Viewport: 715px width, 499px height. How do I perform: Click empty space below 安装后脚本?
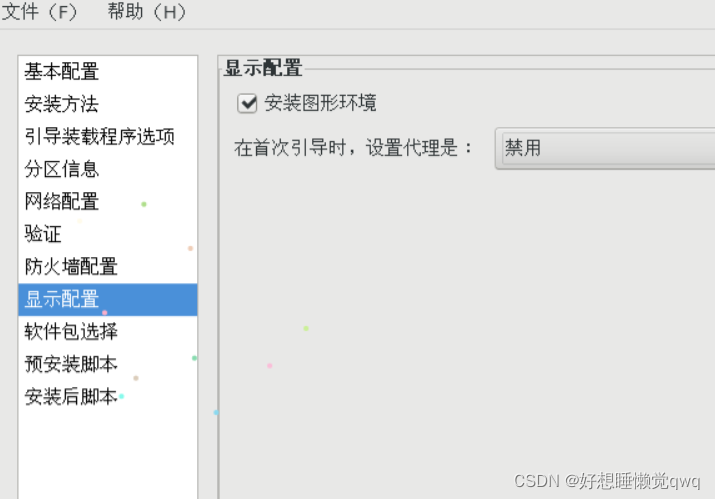108,456
